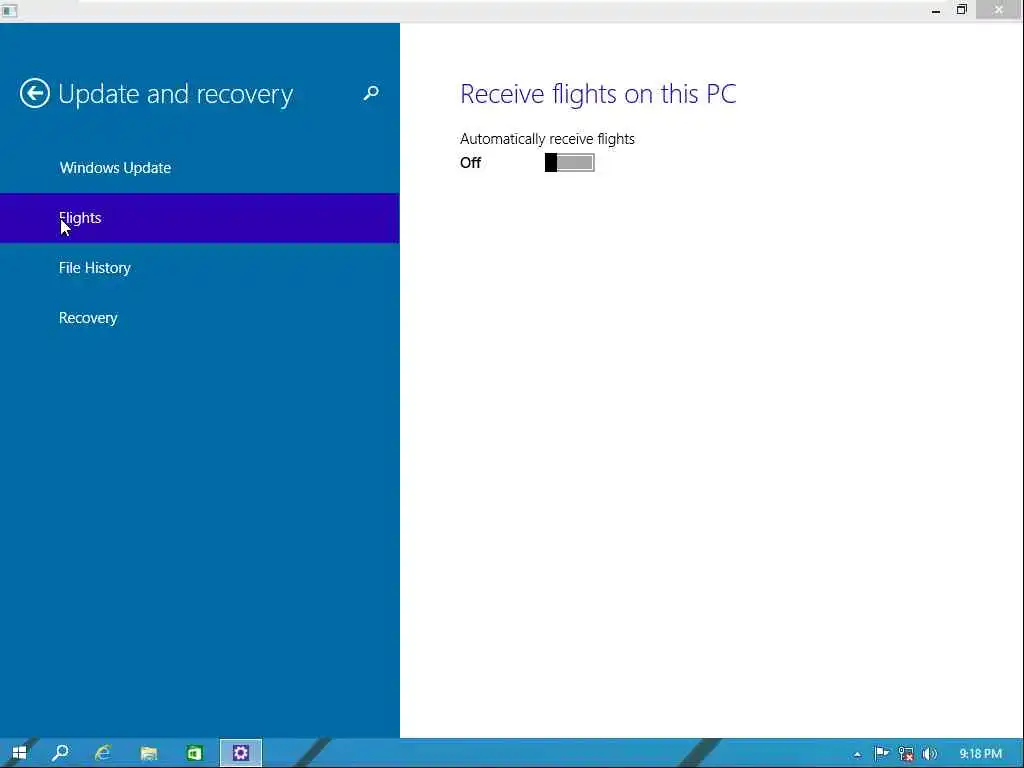Open the Store app on the taskbar
Viewport: 1024px width, 768px height.
[195, 753]
